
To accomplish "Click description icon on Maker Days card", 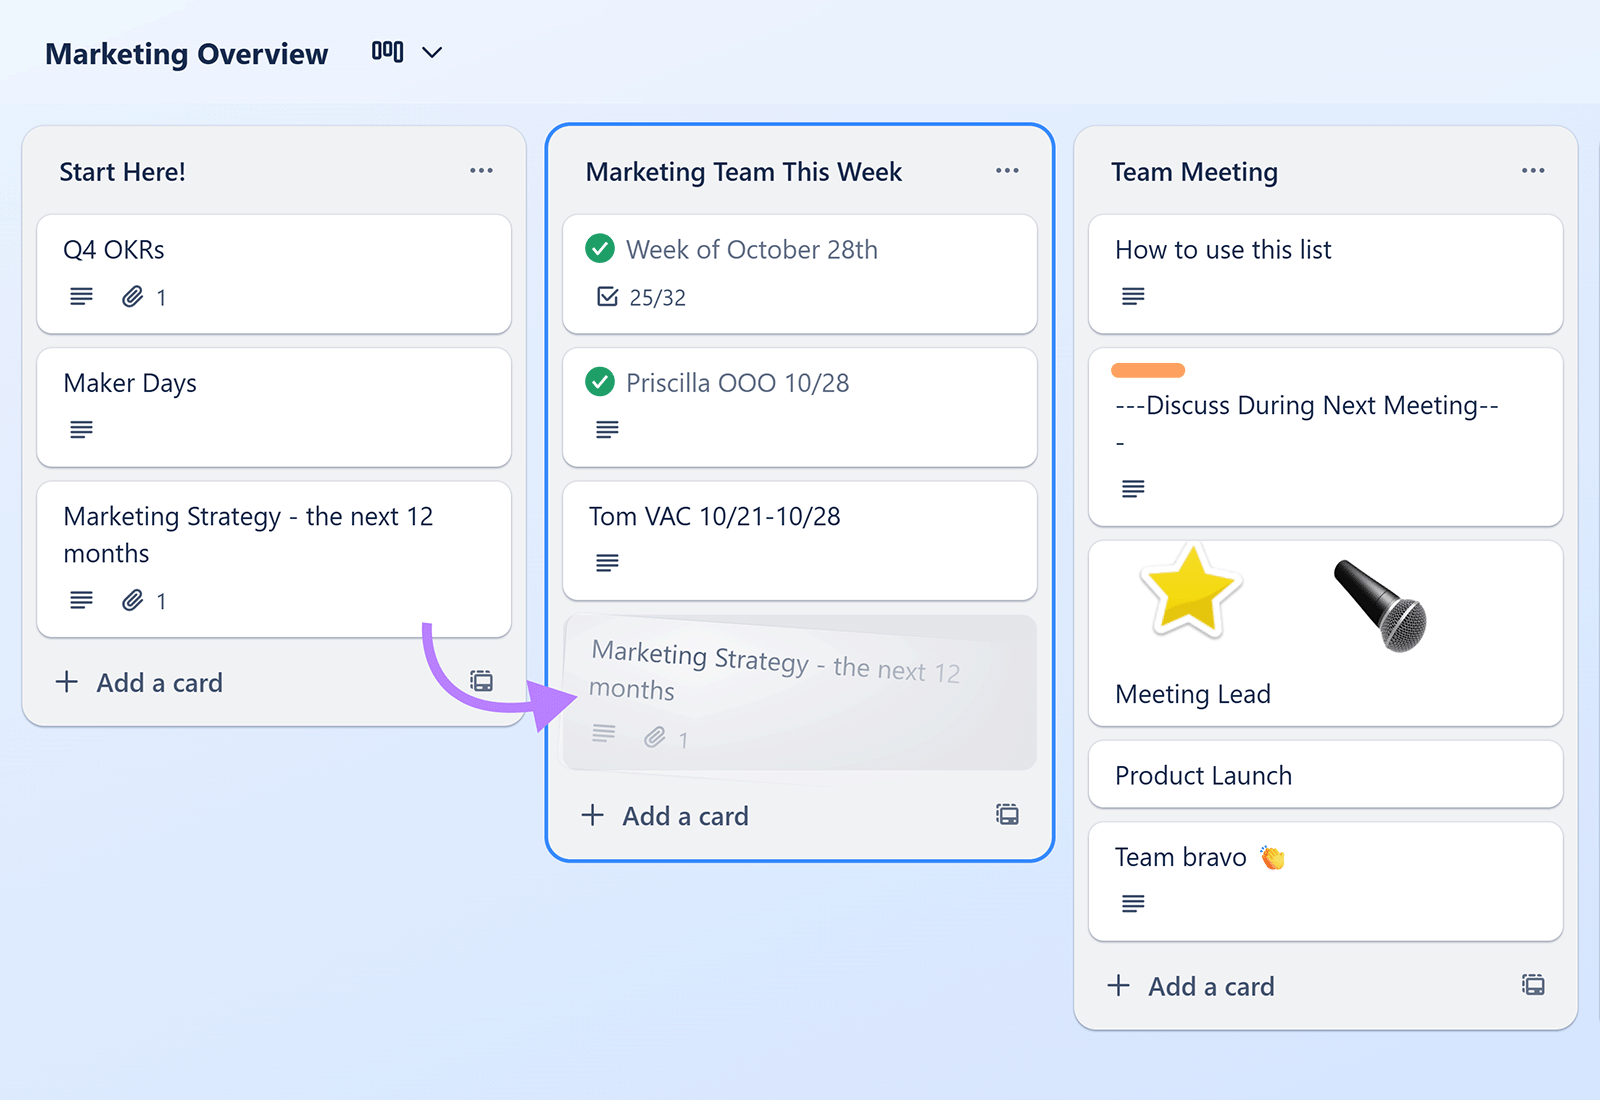I will pyautogui.click(x=81, y=430).
